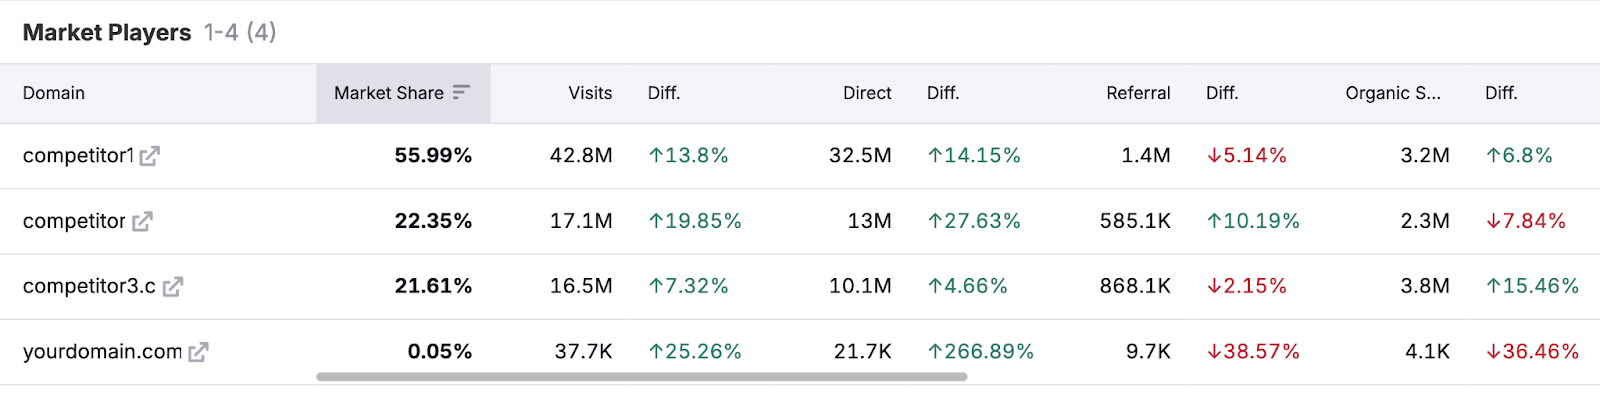Image resolution: width=1600 pixels, height=395 pixels.
Task: Click the ↓7.84% organic diff
Action: point(1525,221)
